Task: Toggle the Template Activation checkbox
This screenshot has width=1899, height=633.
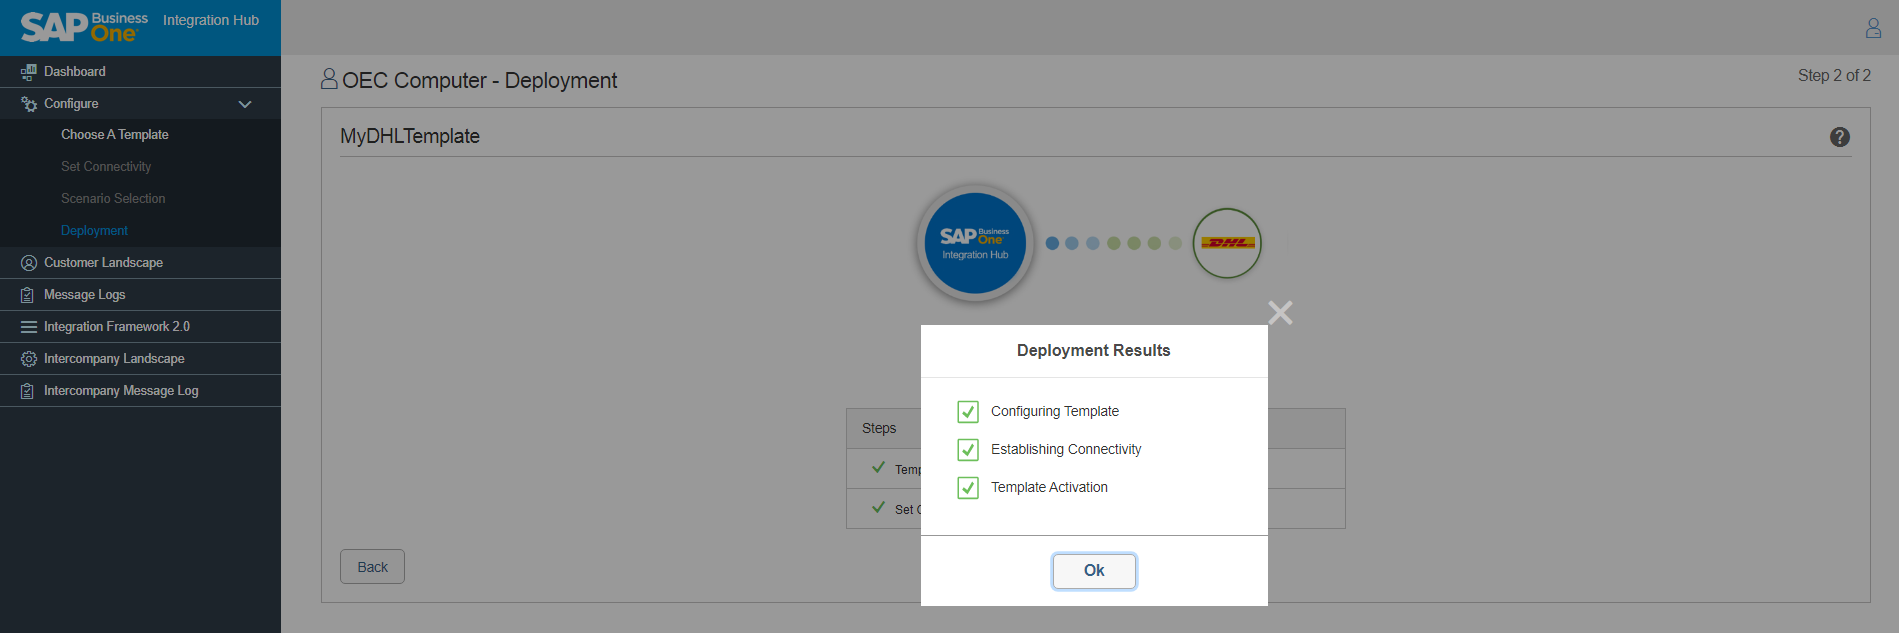Action: [x=967, y=488]
